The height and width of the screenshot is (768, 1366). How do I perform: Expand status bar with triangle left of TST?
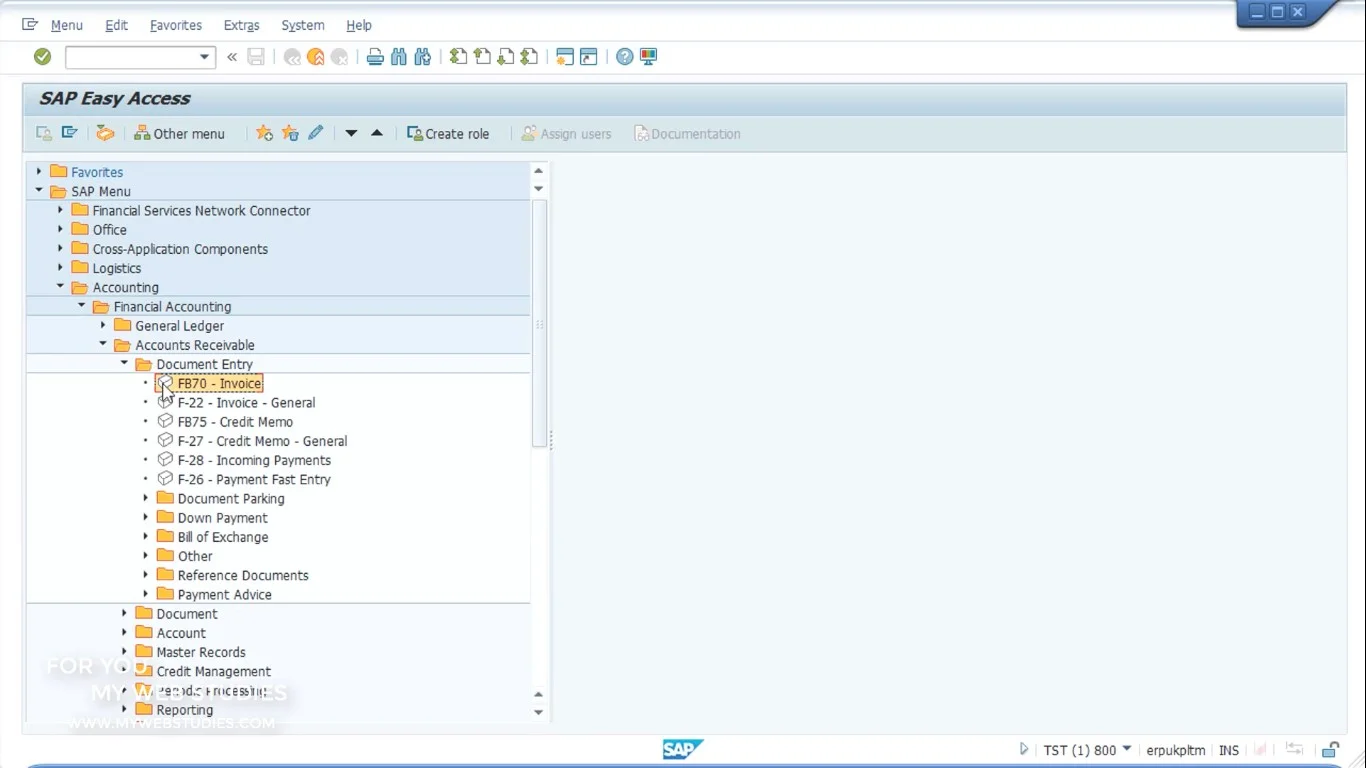pyautogui.click(x=1023, y=749)
